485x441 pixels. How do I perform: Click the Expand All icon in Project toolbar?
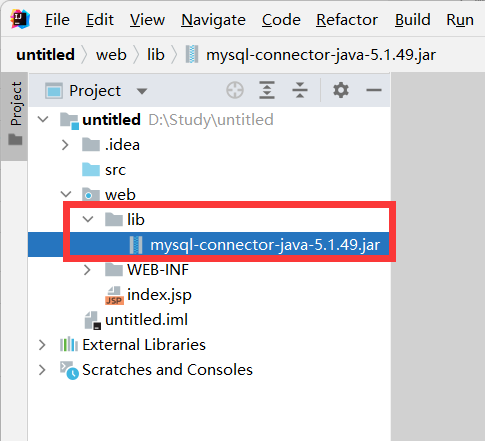[x=267, y=90]
